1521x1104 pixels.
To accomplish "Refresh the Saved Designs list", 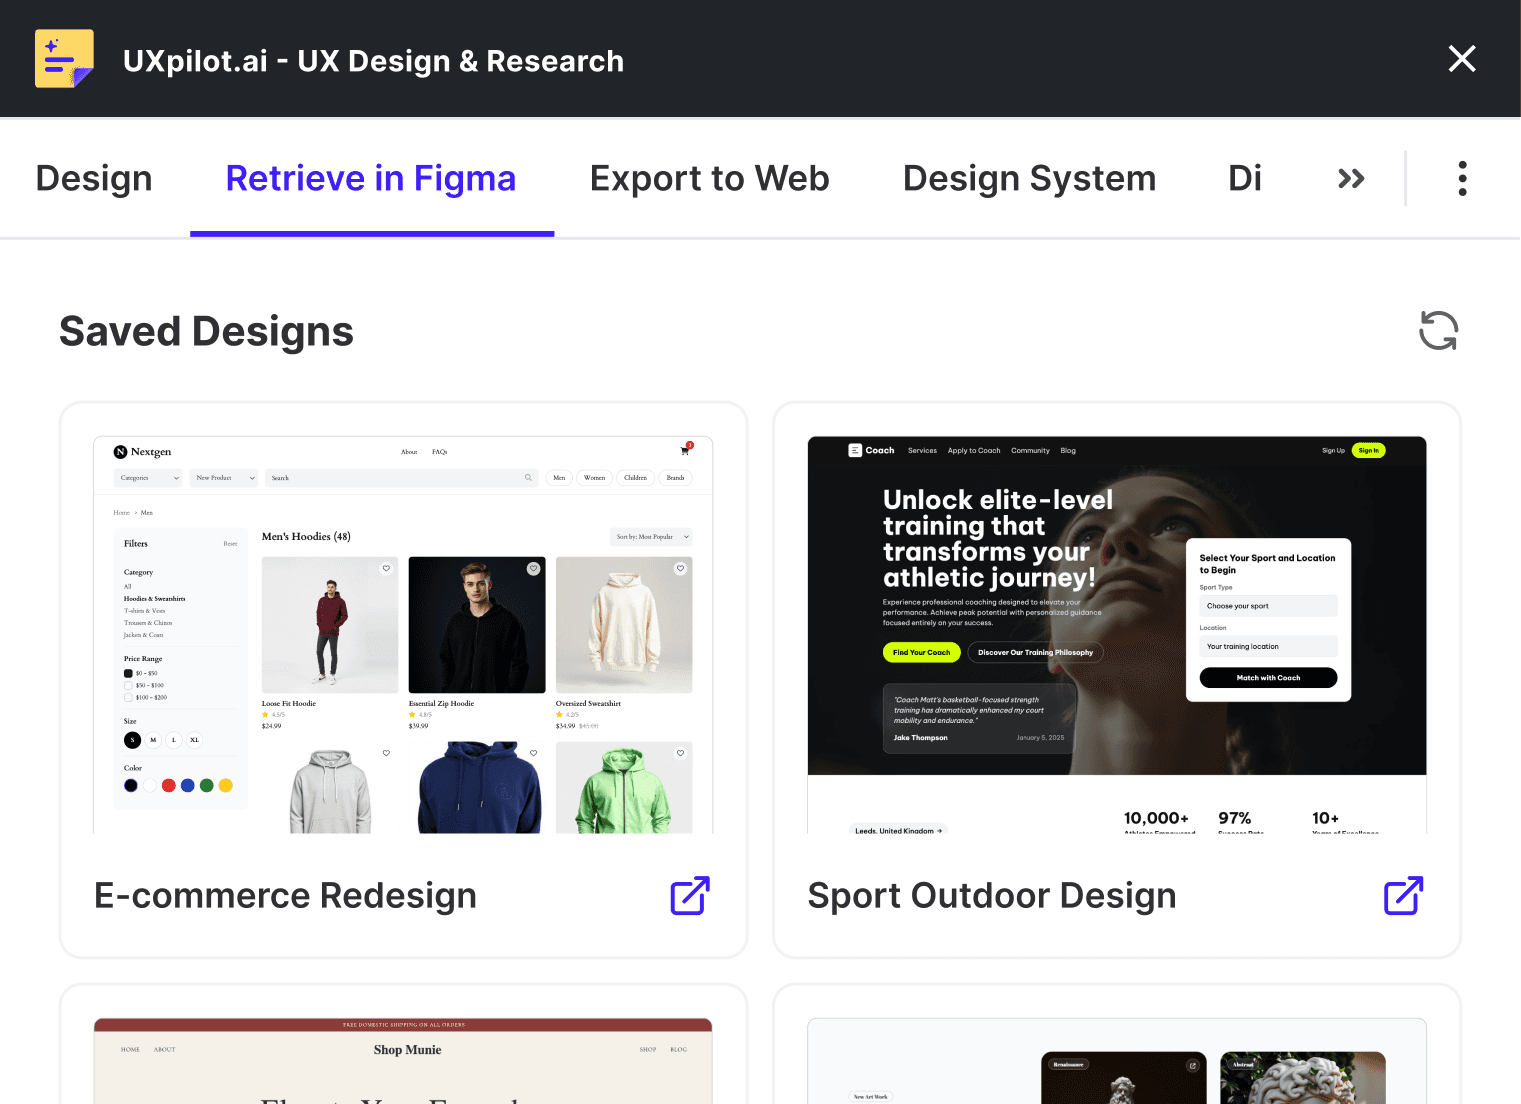I will click(x=1438, y=330).
